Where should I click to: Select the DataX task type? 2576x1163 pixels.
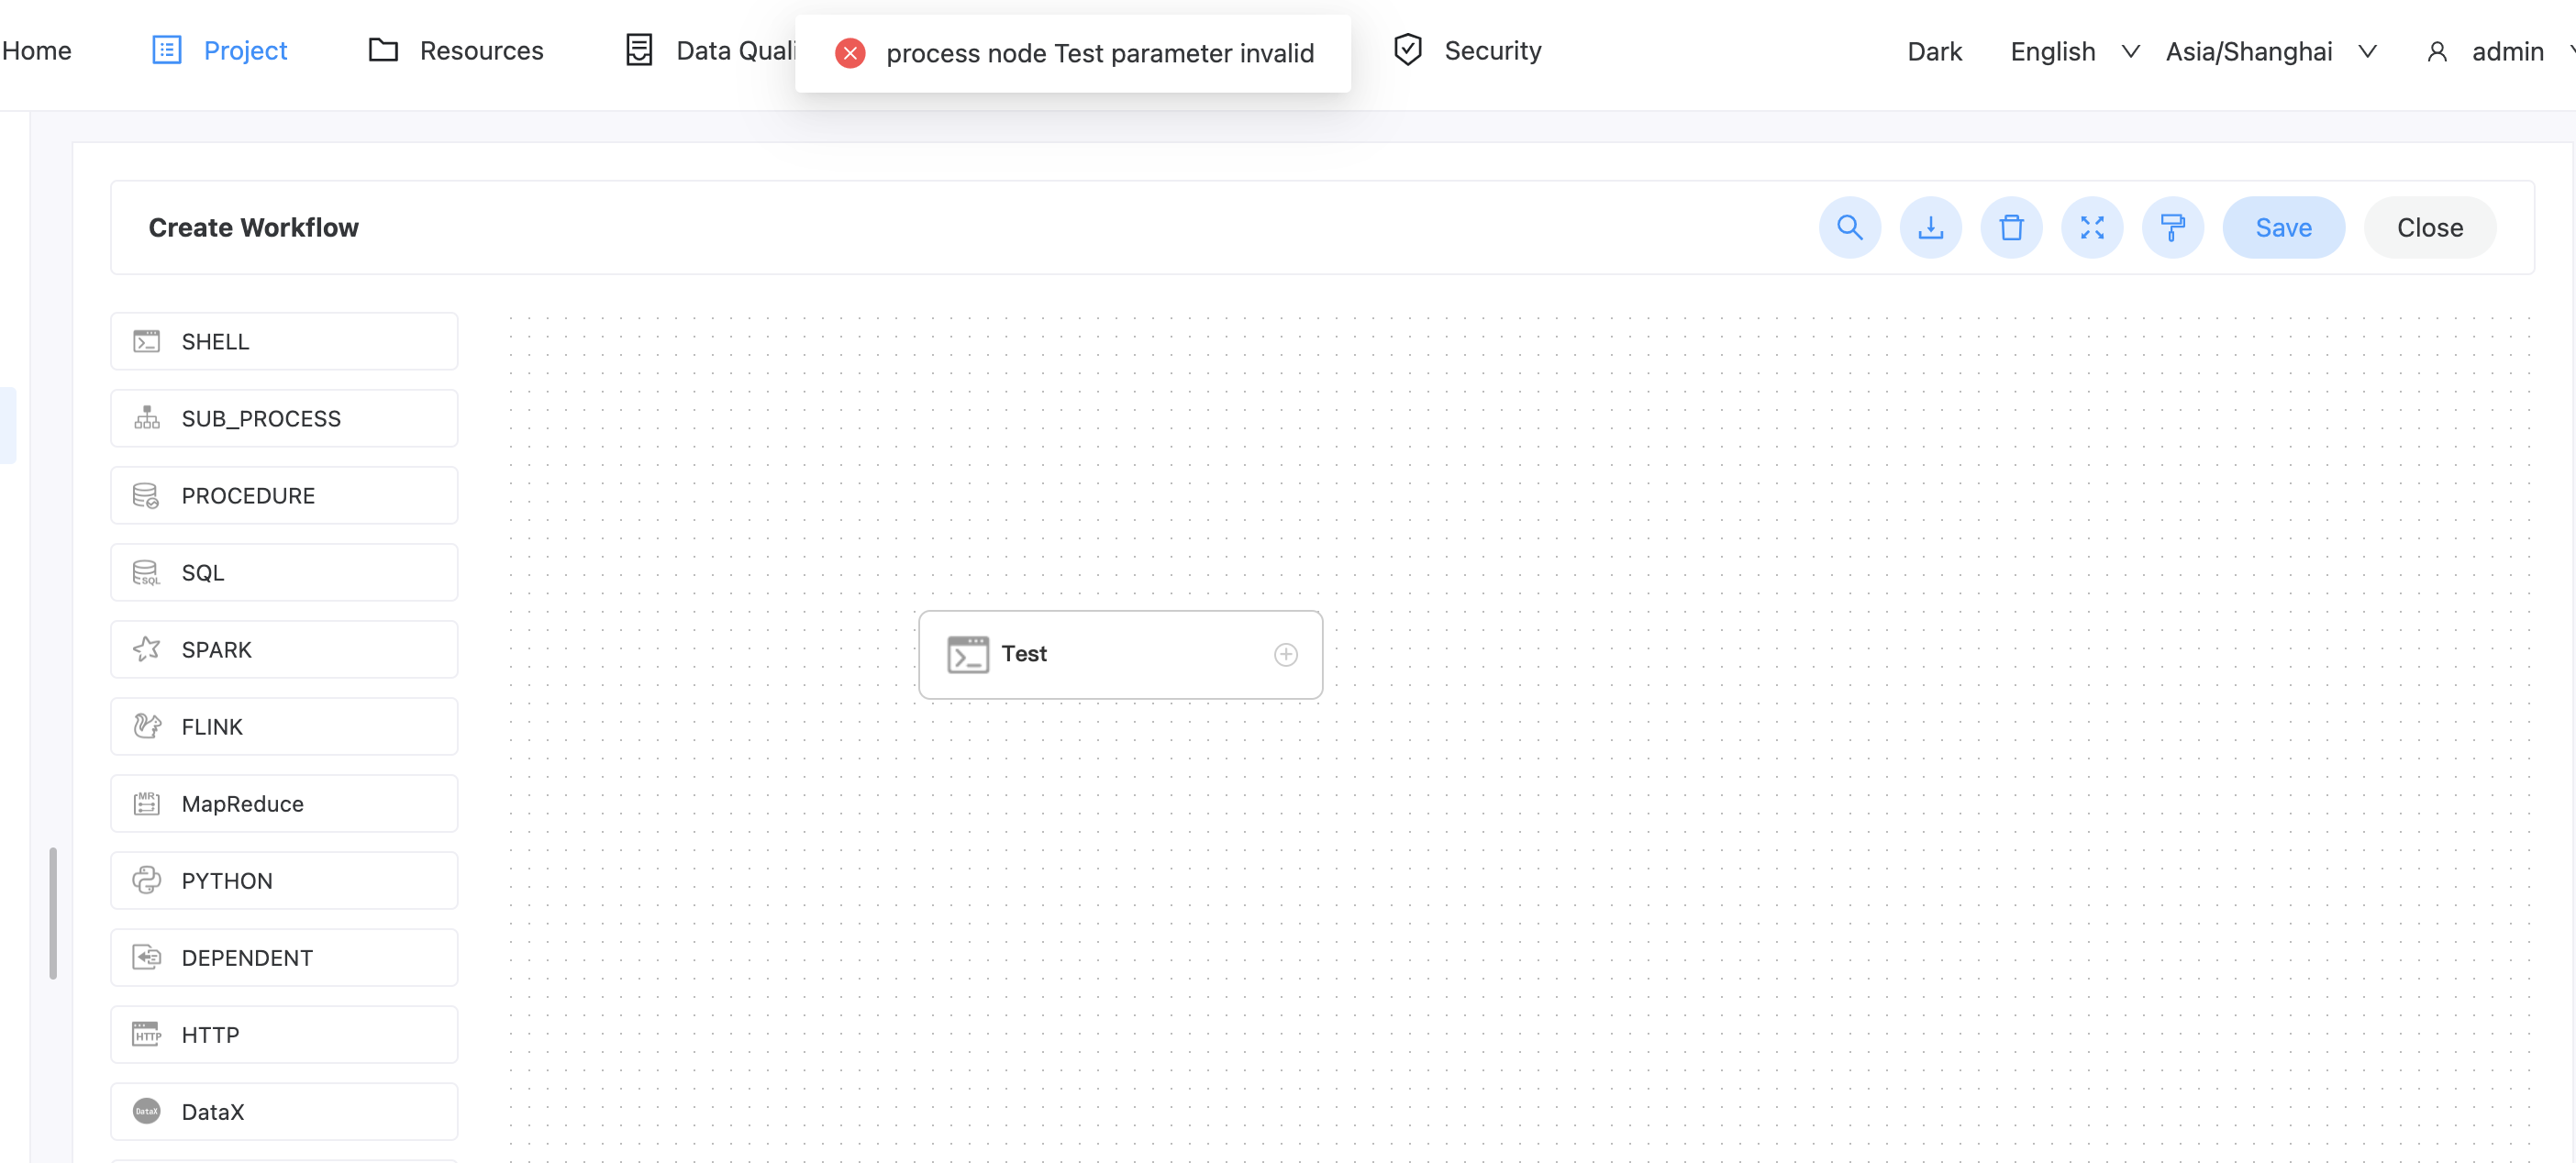(284, 1111)
